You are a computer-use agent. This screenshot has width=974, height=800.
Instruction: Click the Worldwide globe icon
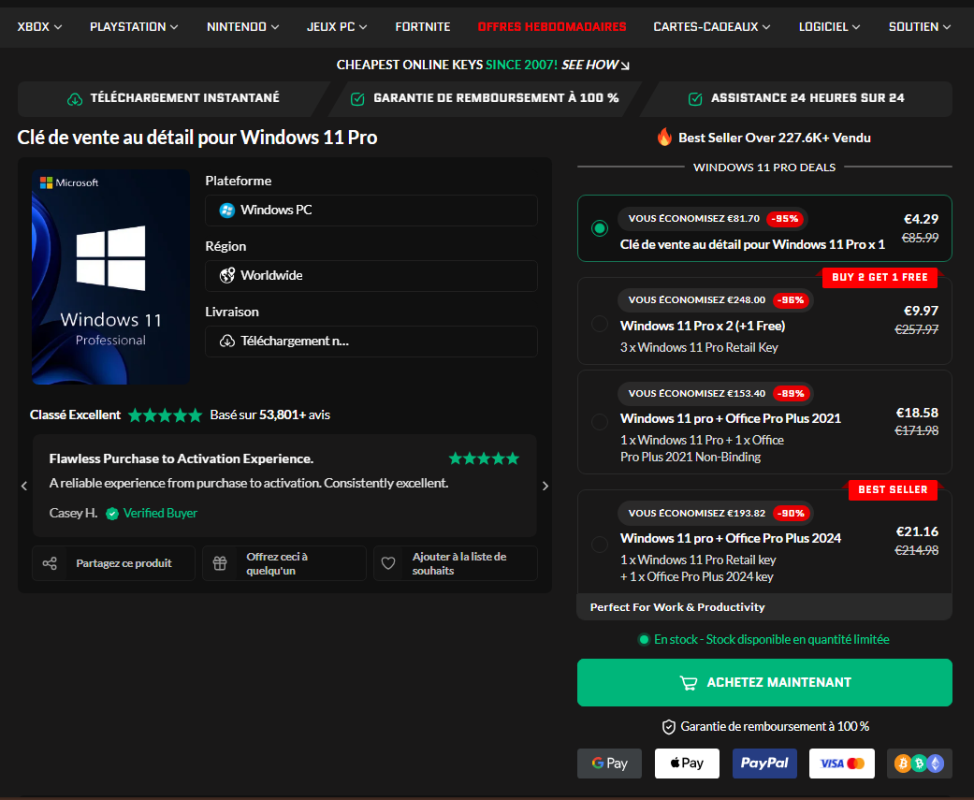(227, 275)
